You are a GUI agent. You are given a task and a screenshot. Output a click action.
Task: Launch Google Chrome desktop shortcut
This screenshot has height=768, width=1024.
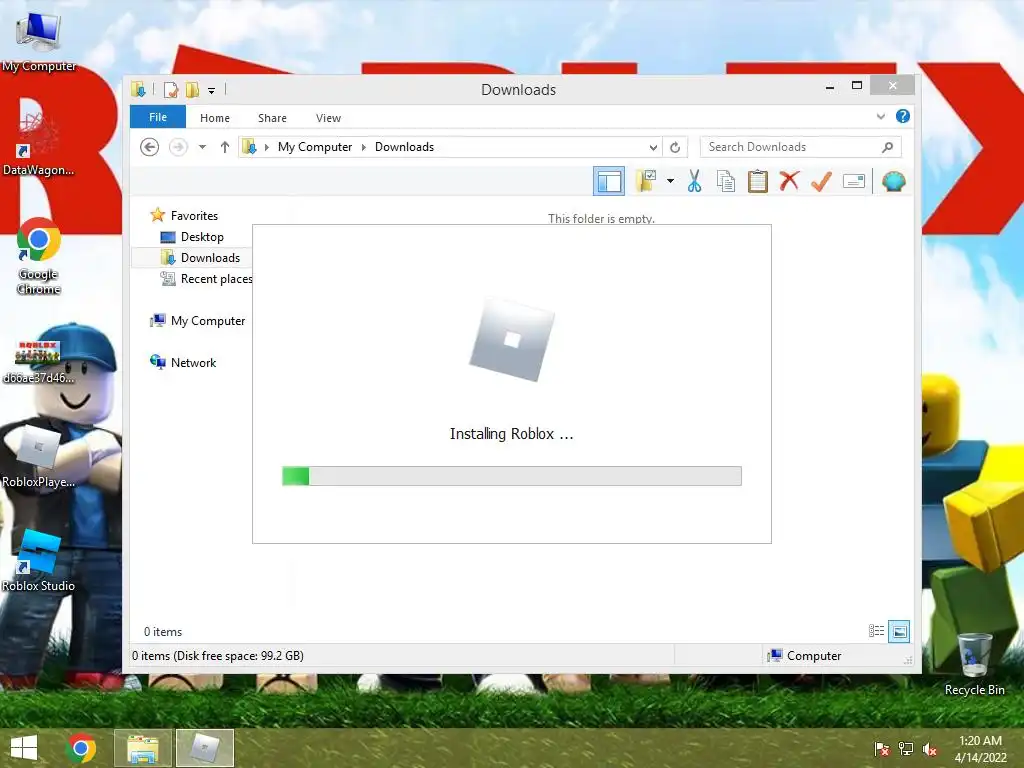coord(39,256)
